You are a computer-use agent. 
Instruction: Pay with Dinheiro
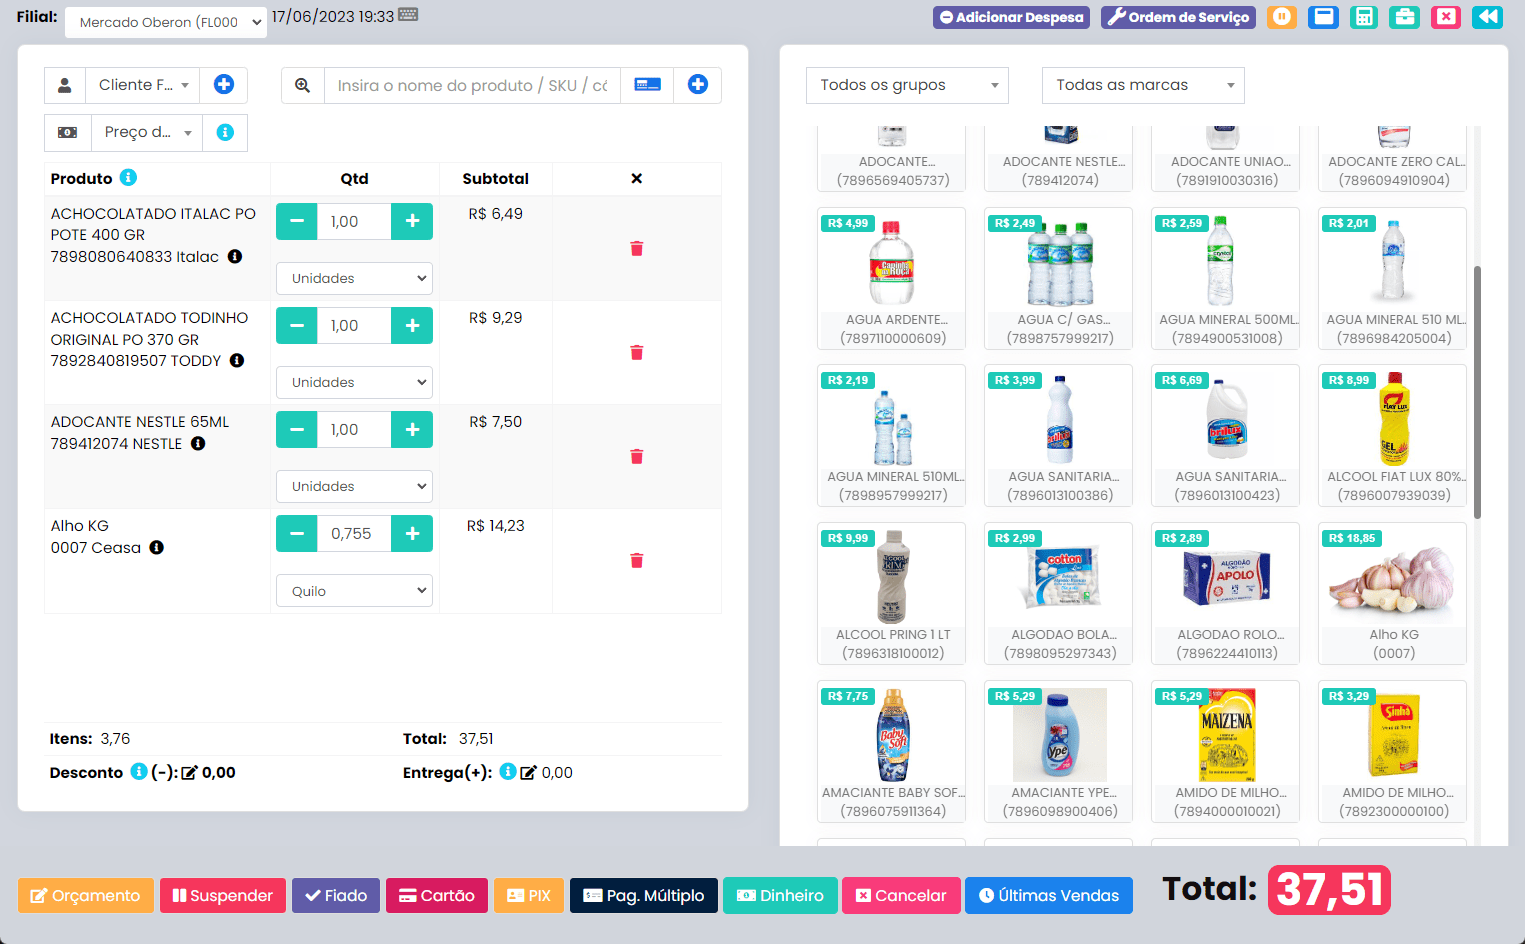780,895
